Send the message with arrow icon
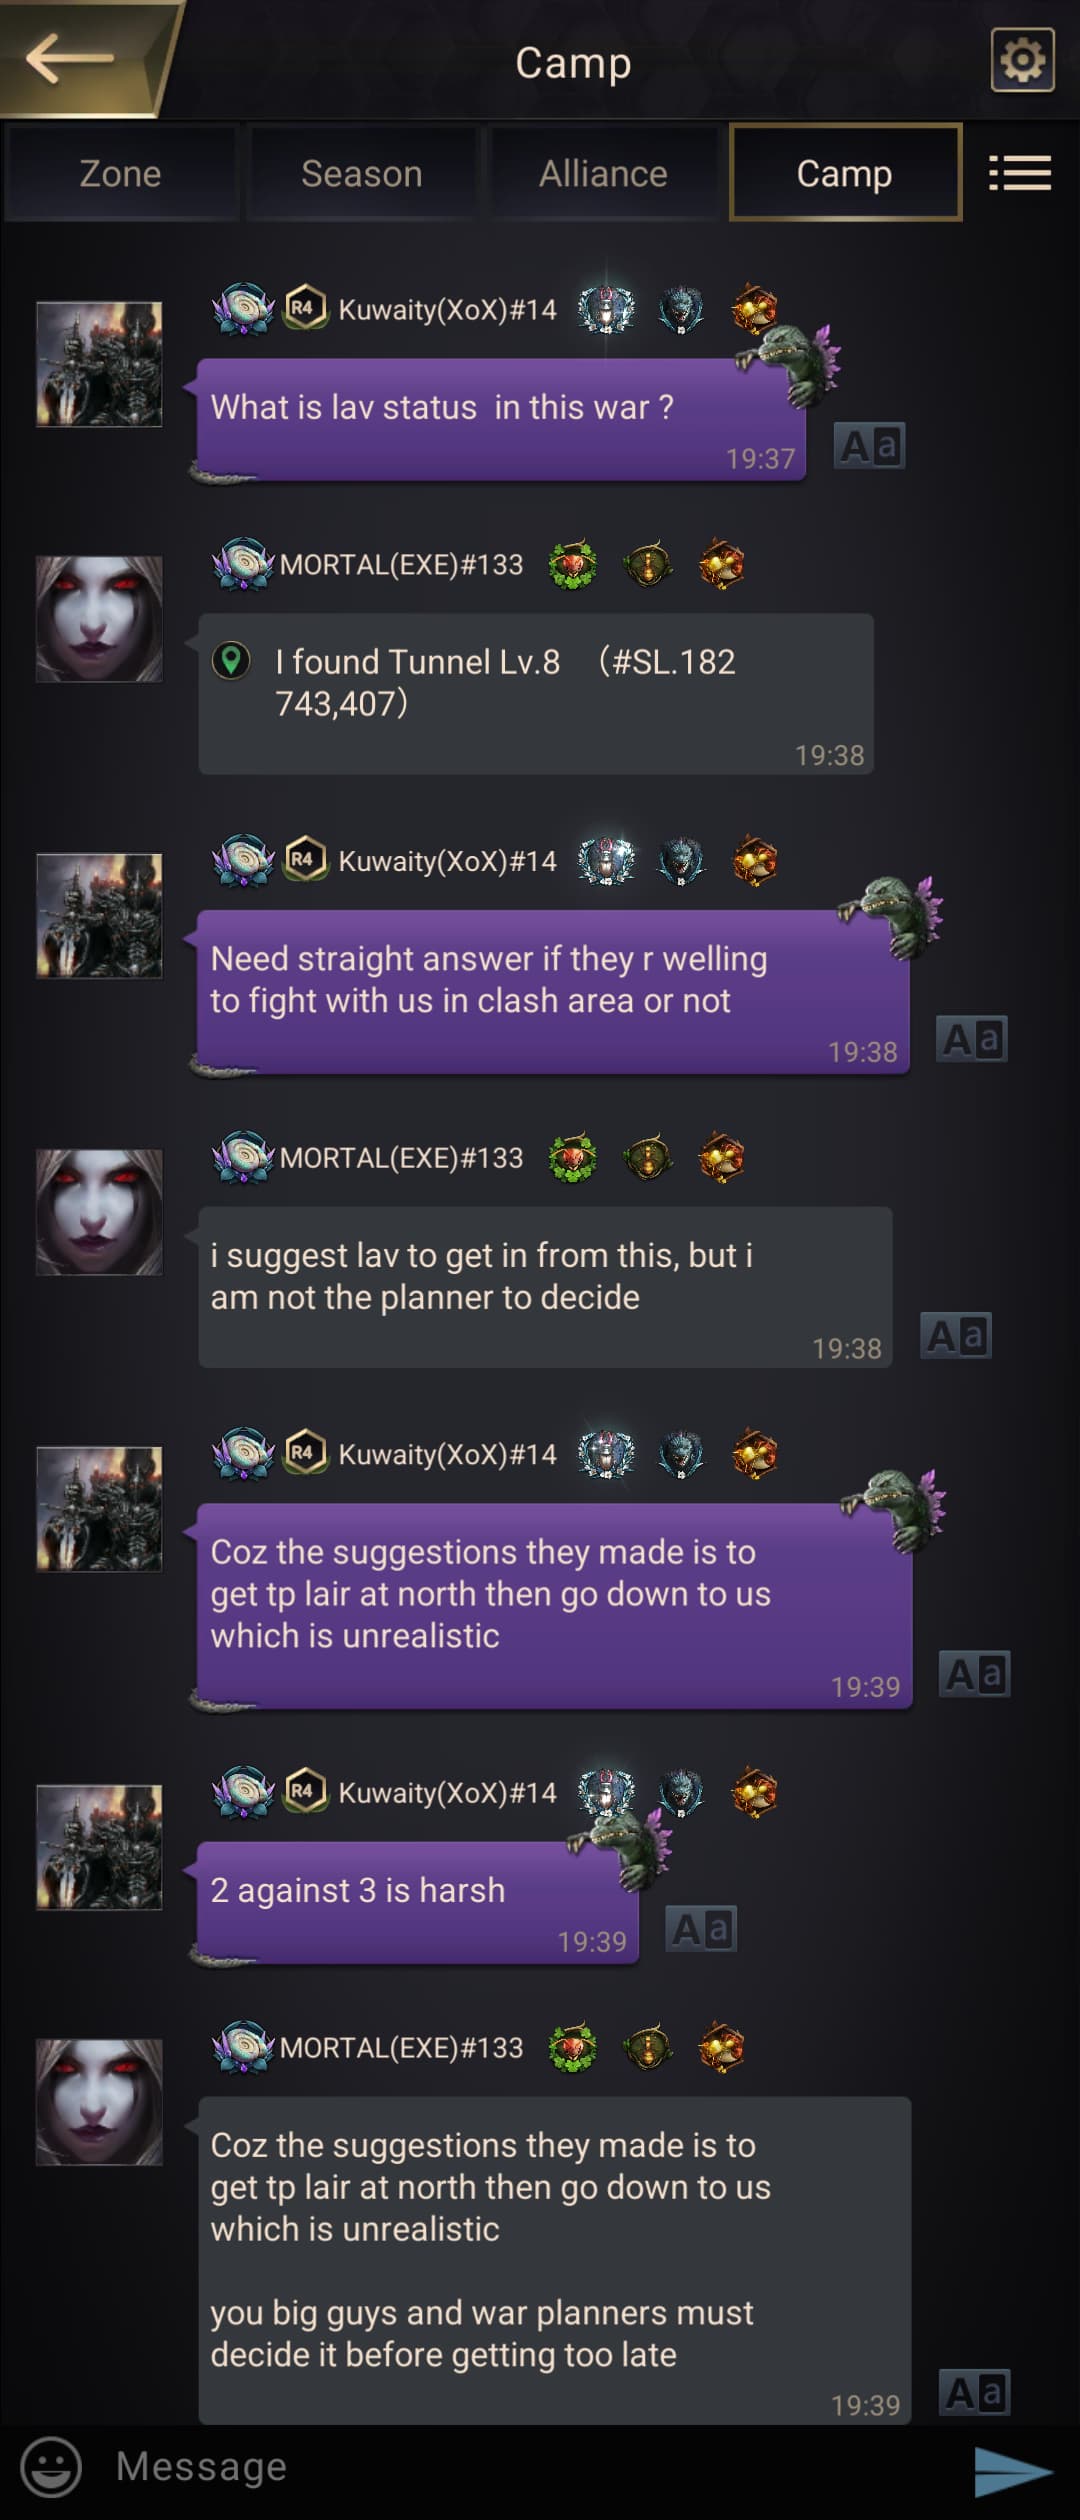This screenshot has width=1080, height=2520. [x=1013, y=2470]
